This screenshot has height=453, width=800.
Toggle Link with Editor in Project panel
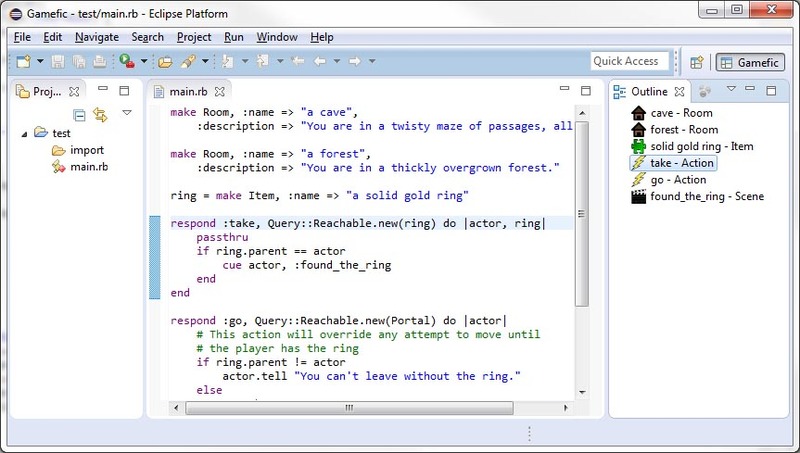(x=99, y=114)
